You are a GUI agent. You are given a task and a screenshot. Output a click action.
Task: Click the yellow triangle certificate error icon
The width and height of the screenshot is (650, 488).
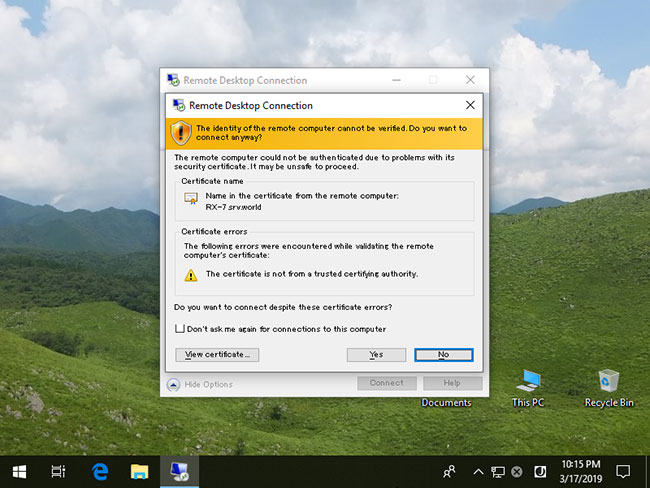point(191,275)
